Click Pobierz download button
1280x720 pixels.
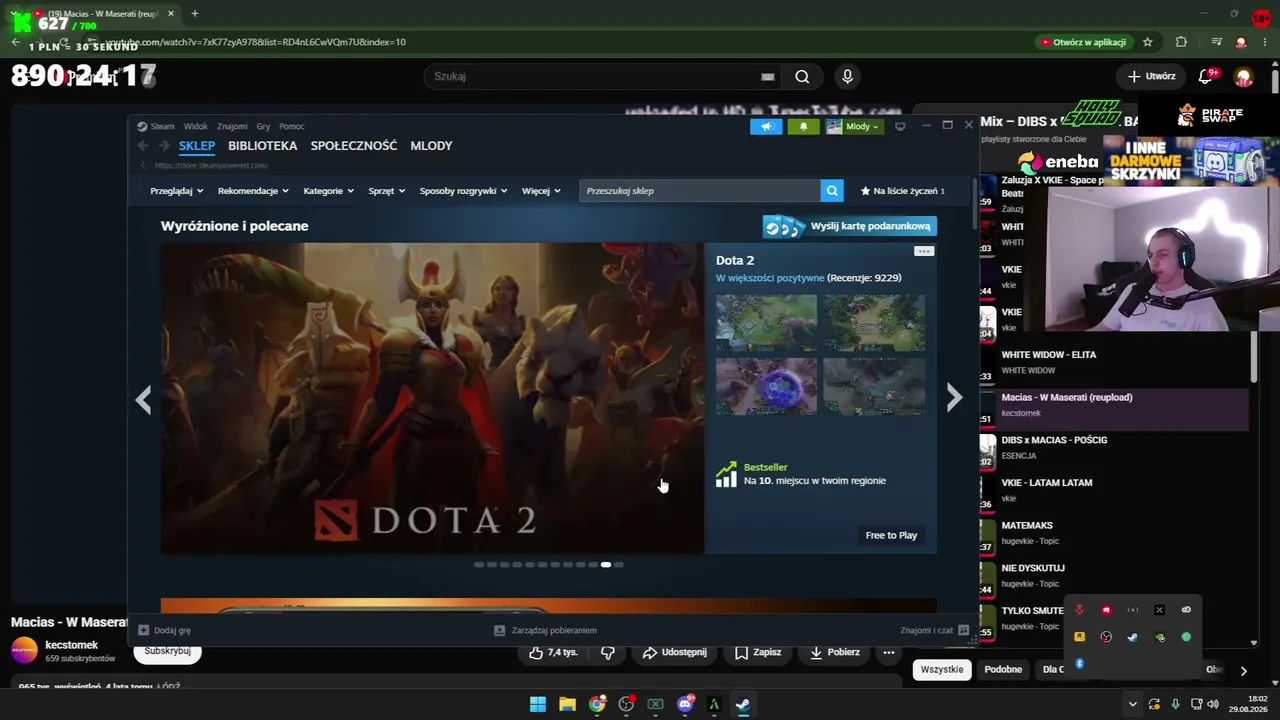834,652
